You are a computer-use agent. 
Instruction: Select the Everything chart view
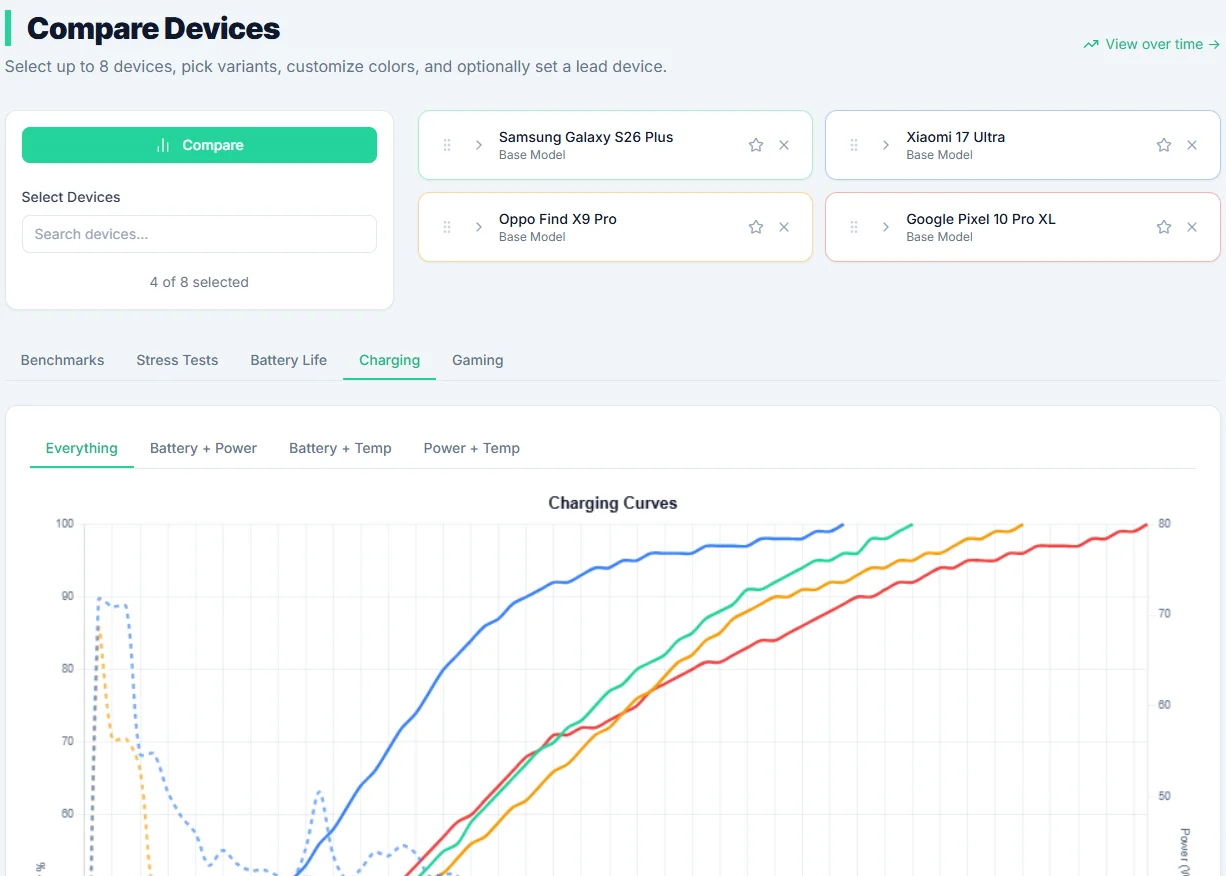pos(82,448)
